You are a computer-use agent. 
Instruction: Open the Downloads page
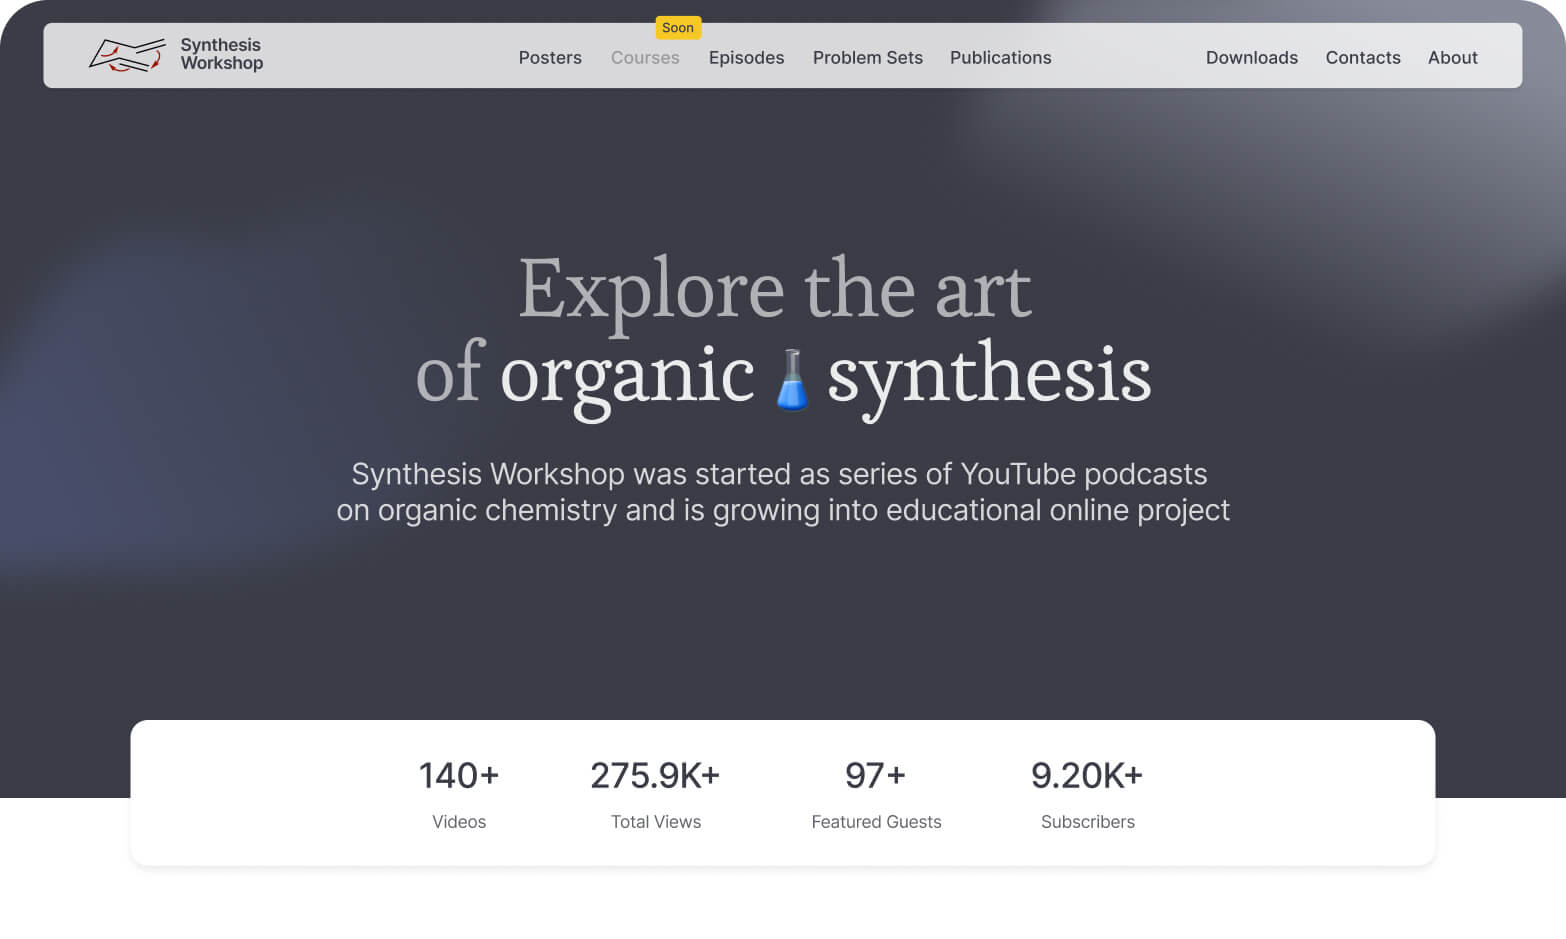[x=1251, y=58]
